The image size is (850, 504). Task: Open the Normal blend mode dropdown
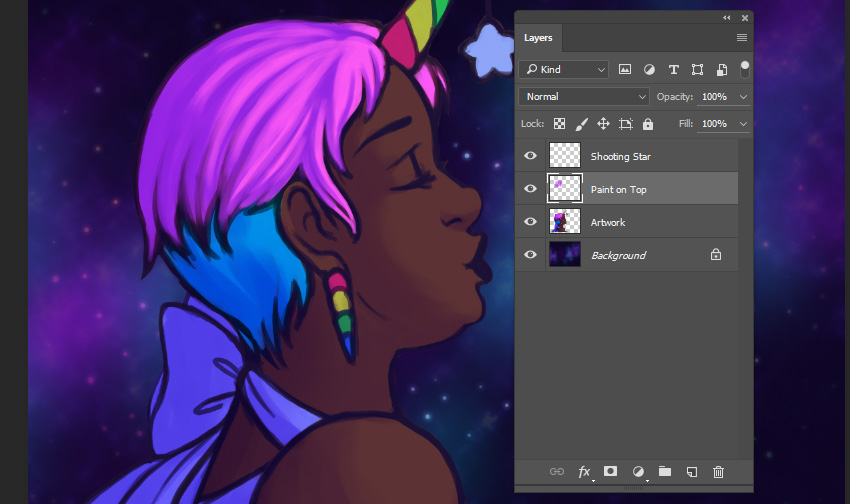click(584, 96)
